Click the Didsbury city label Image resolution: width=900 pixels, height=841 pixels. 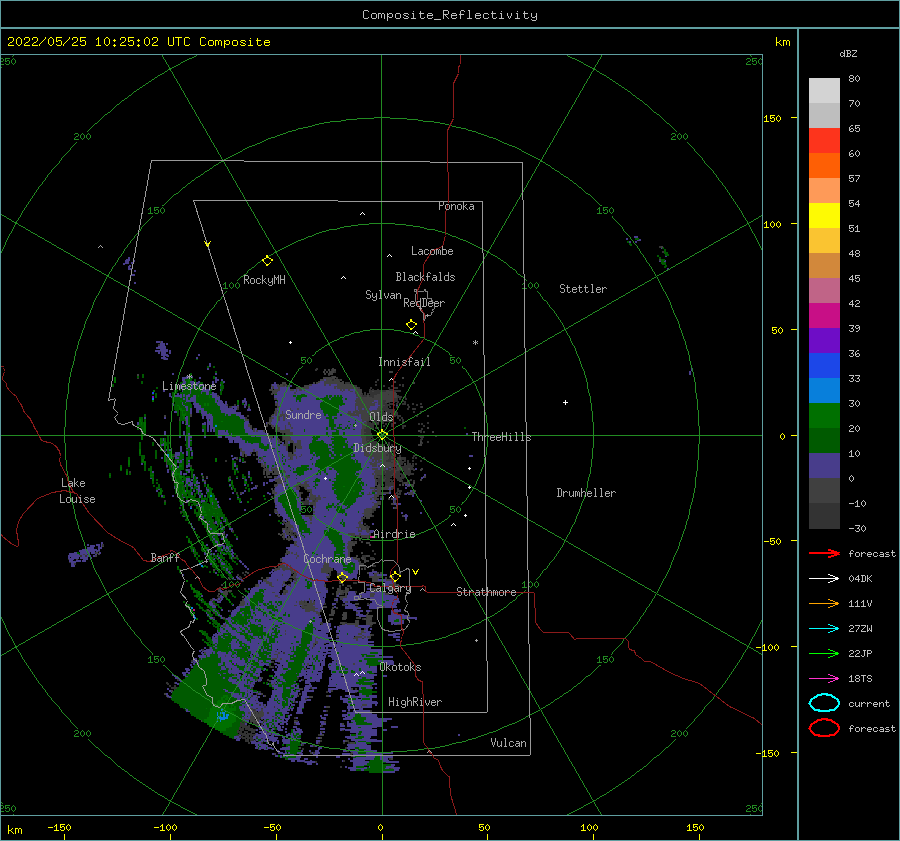tap(378, 448)
